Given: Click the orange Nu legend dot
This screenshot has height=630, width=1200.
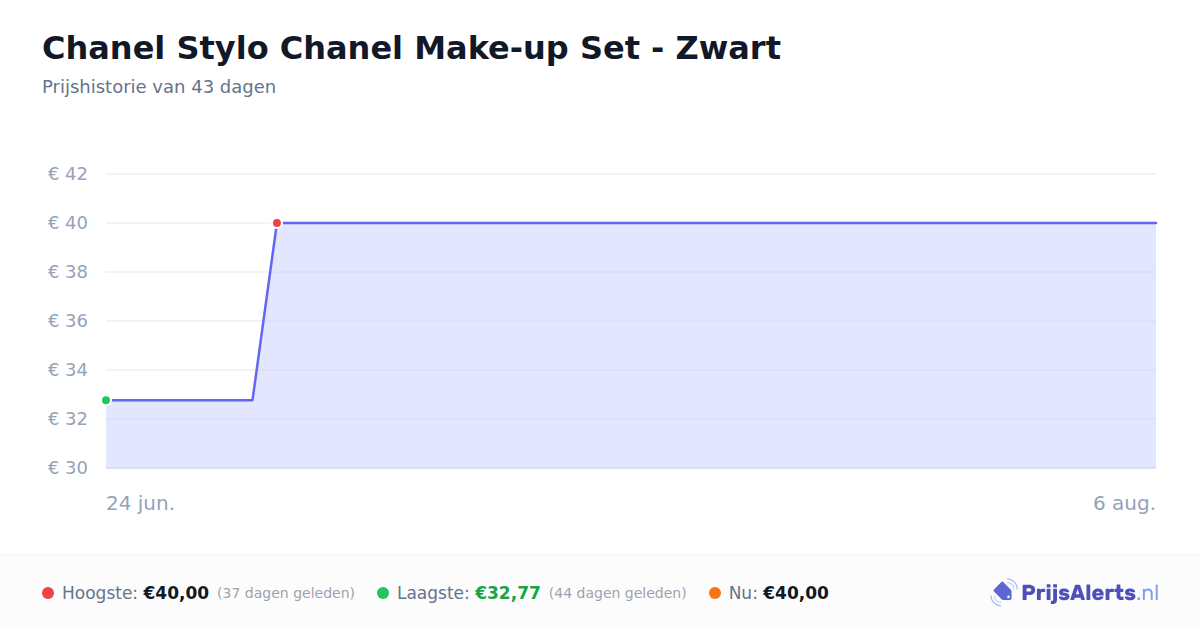Looking at the screenshot, I should pos(715,593).
